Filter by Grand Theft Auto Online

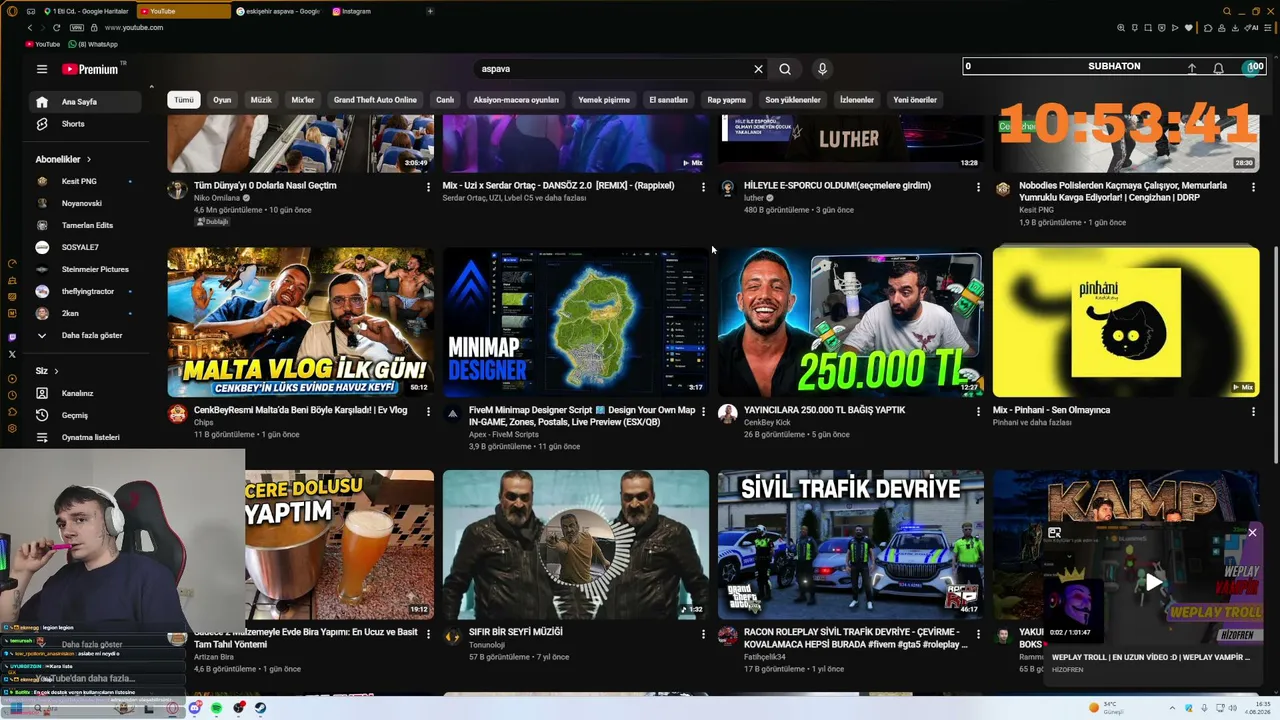(x=375, y=100)
